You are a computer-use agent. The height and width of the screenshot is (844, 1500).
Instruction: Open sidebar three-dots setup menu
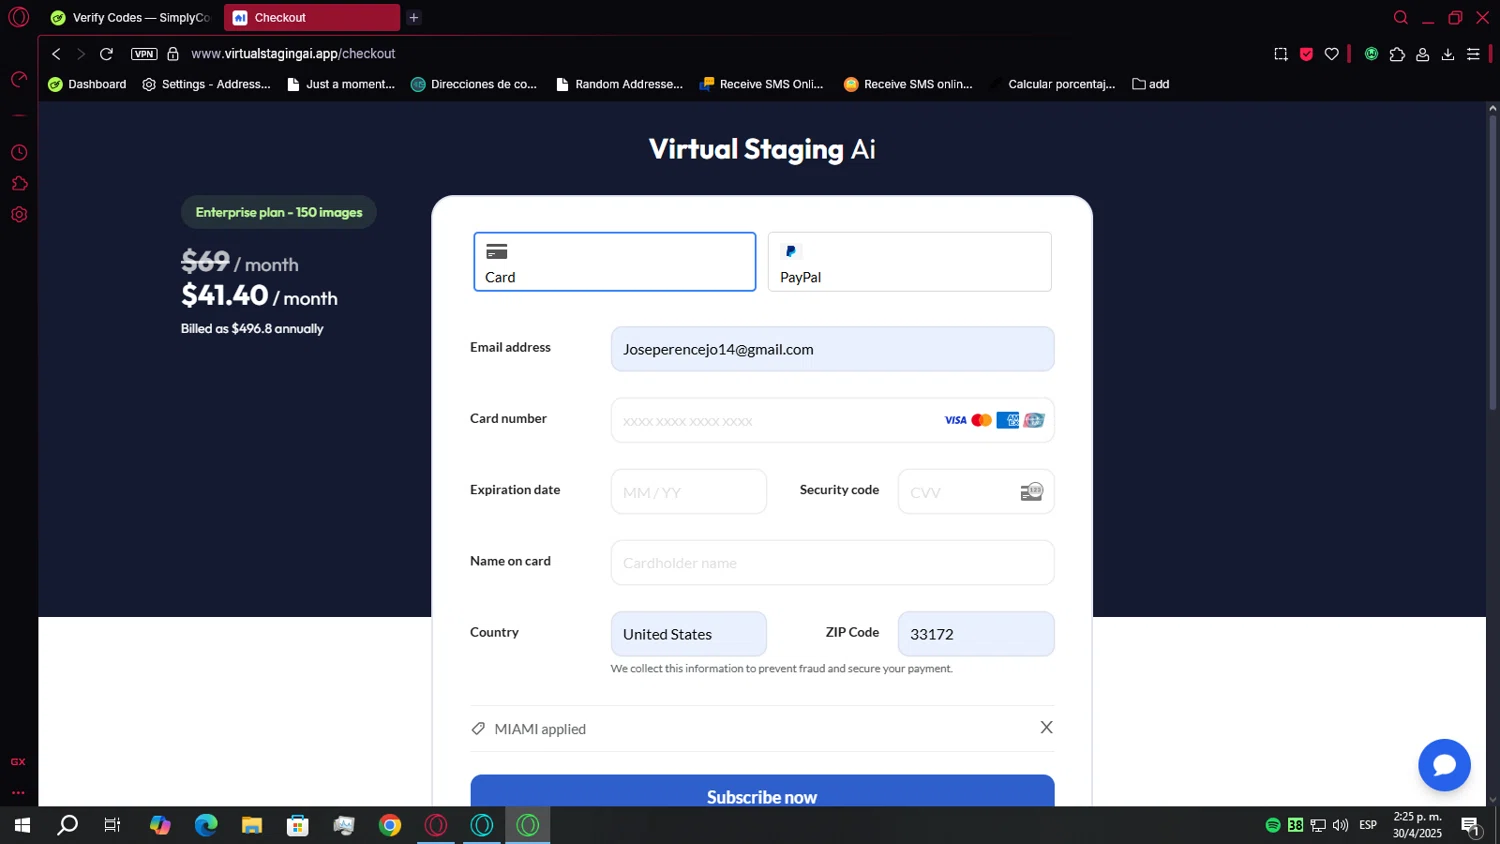(18, 792)
